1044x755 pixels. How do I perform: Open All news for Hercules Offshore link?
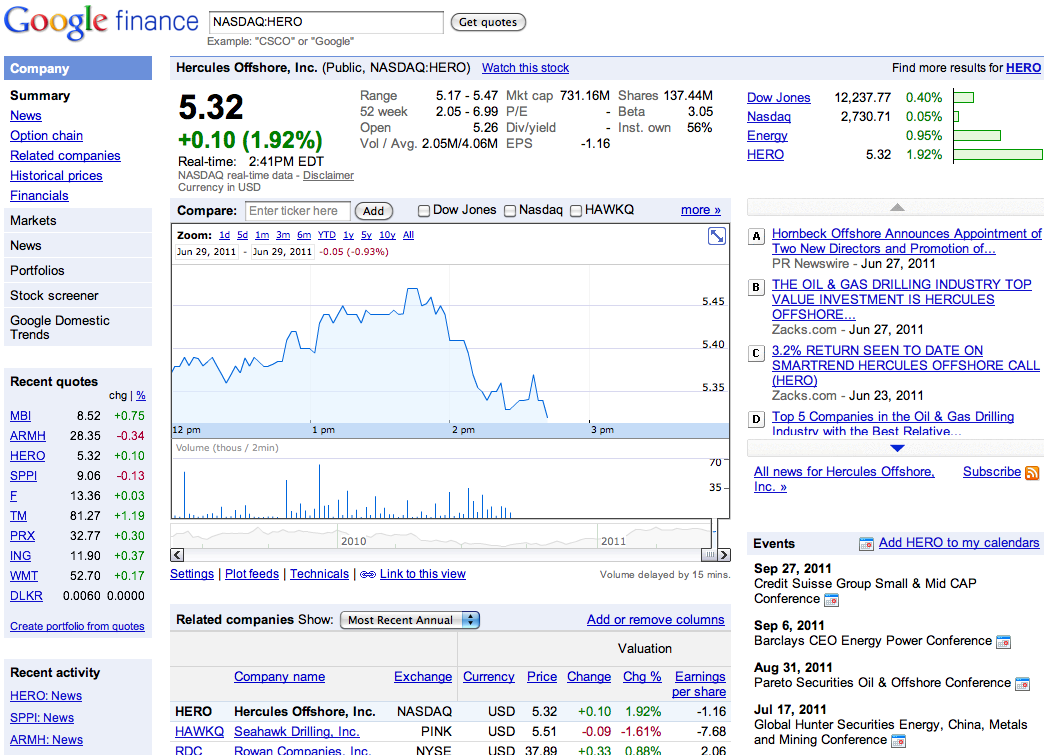844,479
